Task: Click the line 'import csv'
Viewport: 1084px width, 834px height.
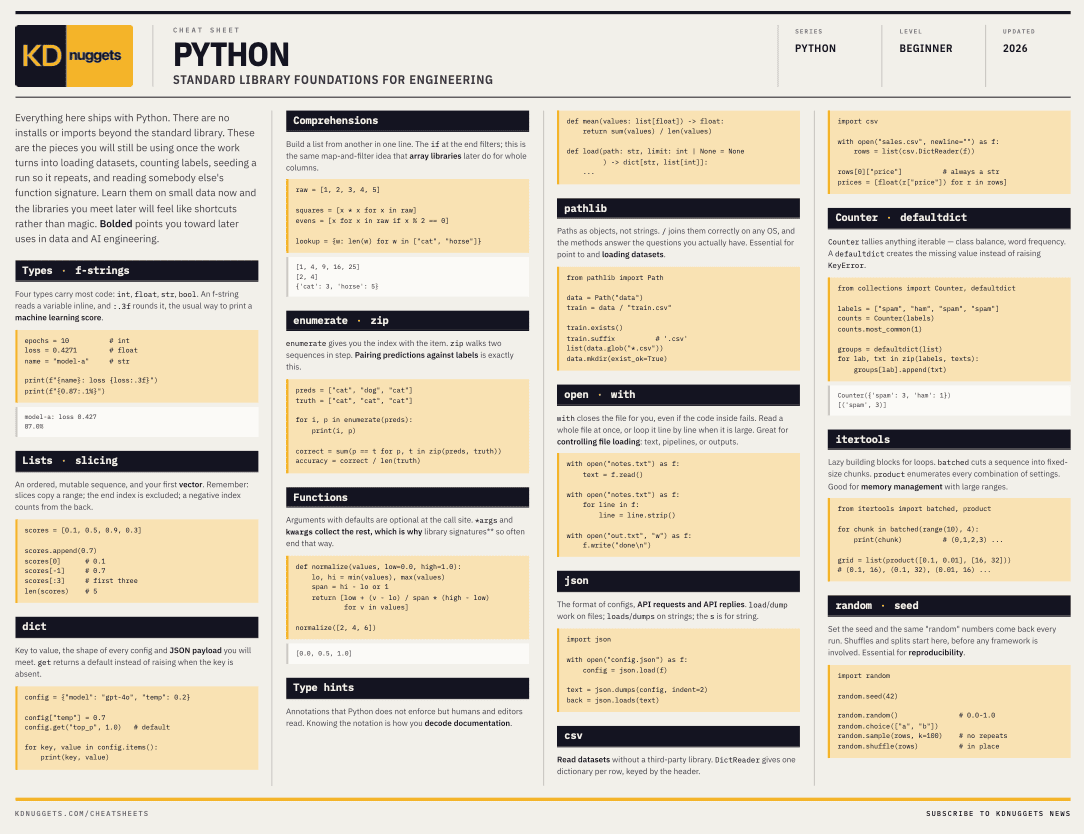Action: click(857, 121)
